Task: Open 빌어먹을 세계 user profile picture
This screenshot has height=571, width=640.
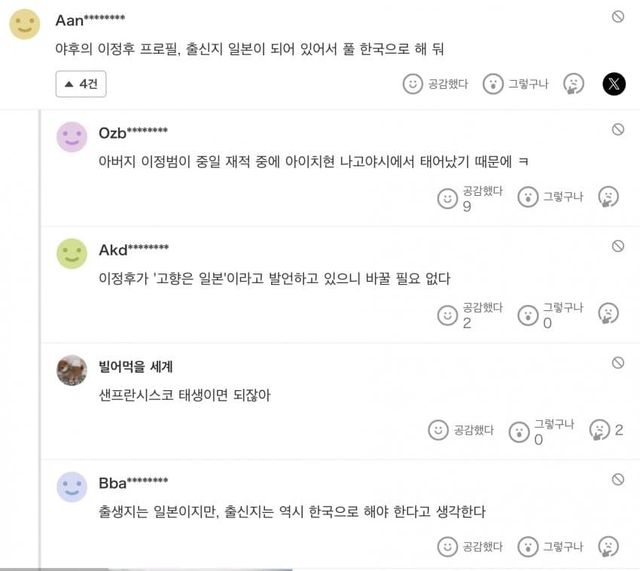Action: pos(71,369)
